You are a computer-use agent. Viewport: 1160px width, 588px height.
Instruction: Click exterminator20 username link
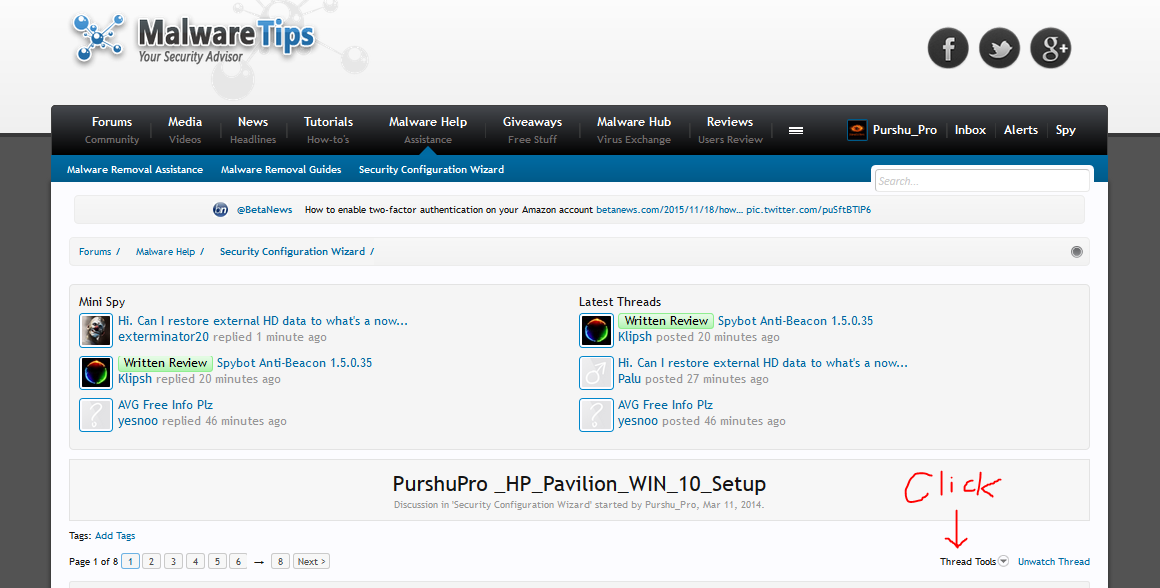coord(163,337)
